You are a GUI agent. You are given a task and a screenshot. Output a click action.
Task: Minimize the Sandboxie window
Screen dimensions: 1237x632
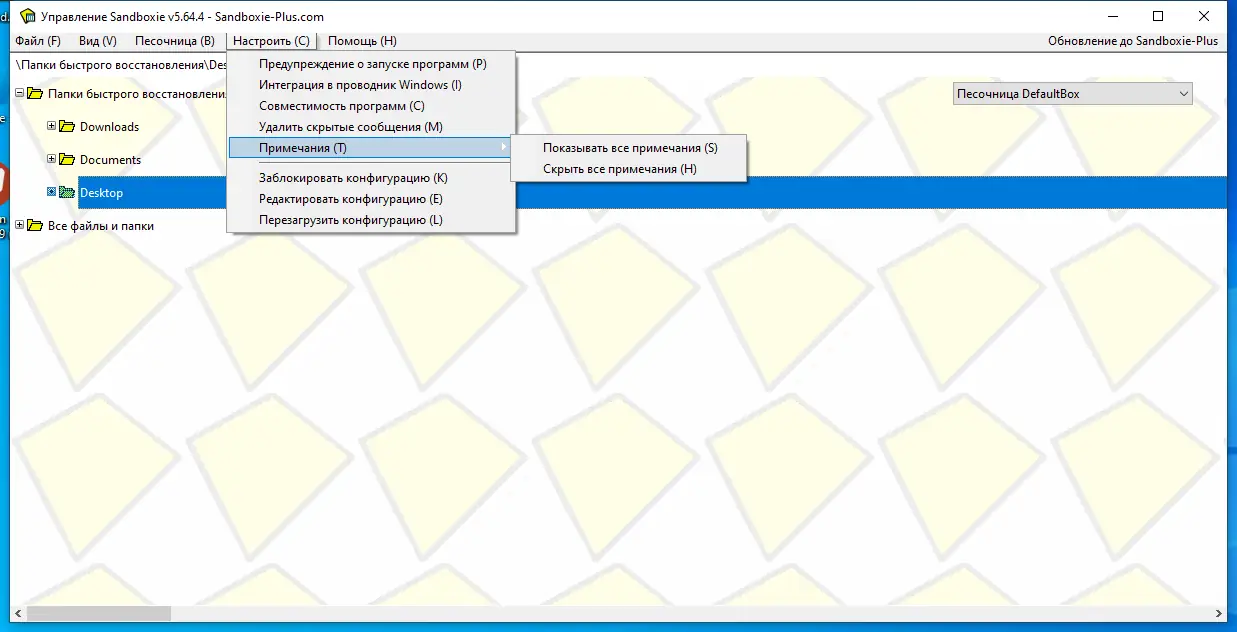pyautogui.click(x=1112, y=16)
